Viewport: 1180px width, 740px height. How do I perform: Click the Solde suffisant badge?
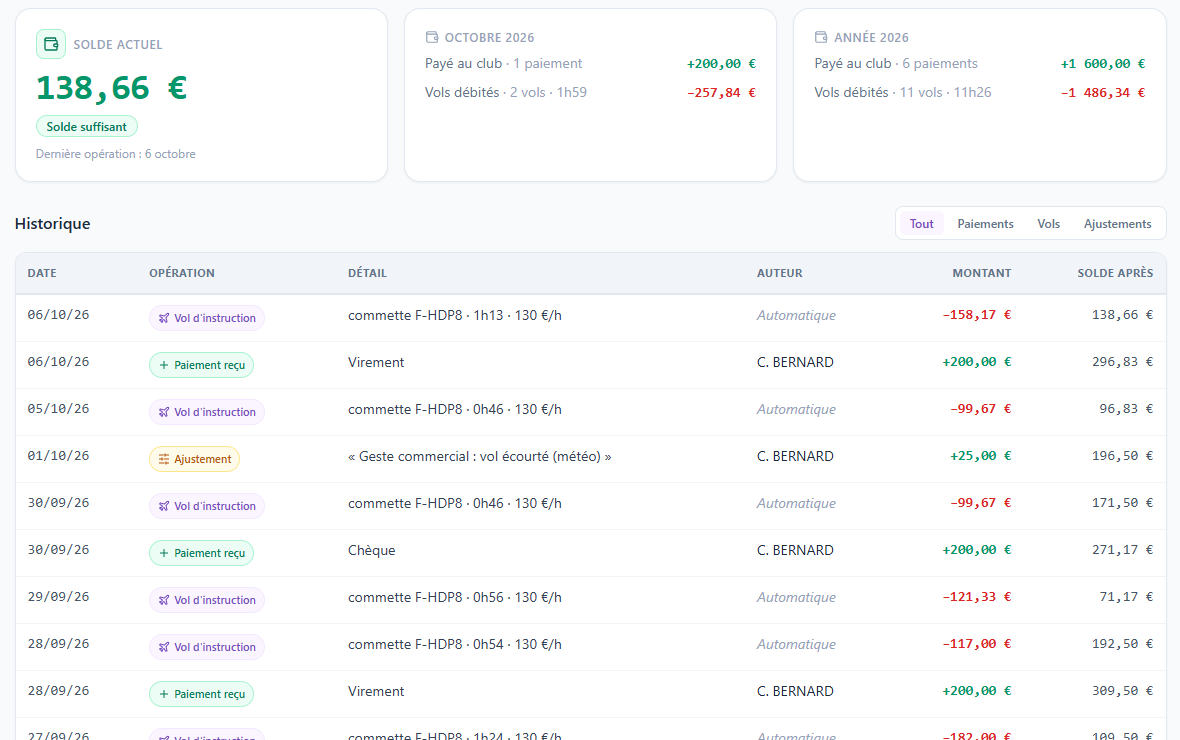pyautogui.click(x=87, y=126)
